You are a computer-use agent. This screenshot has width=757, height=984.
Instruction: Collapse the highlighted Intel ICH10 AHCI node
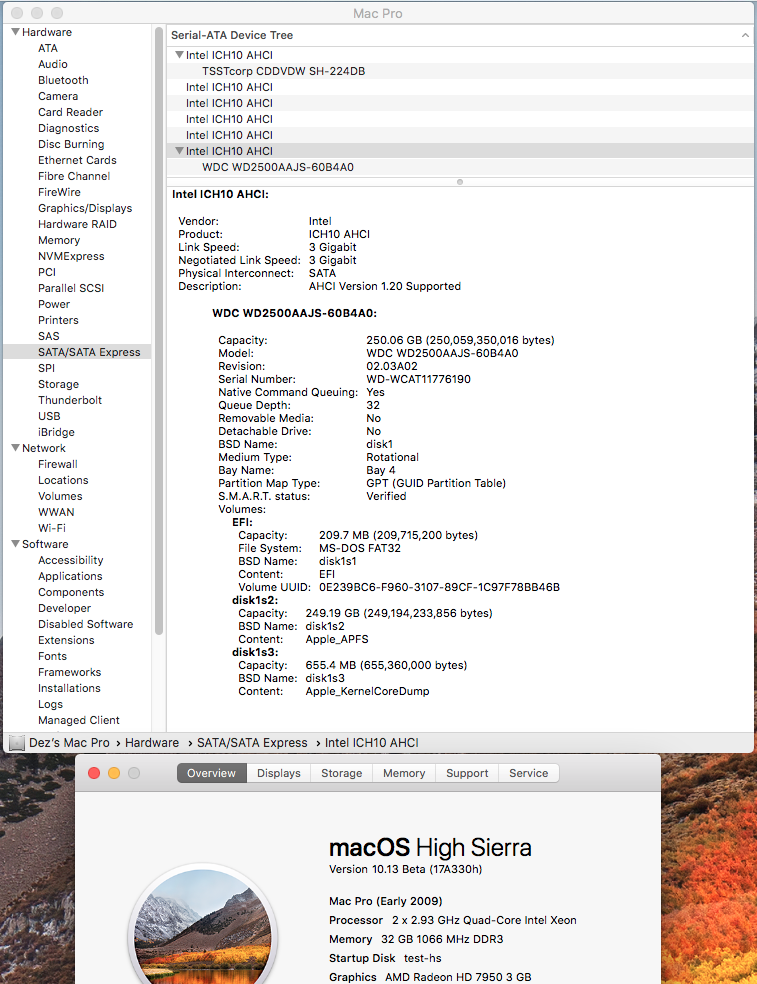[179, 151]
